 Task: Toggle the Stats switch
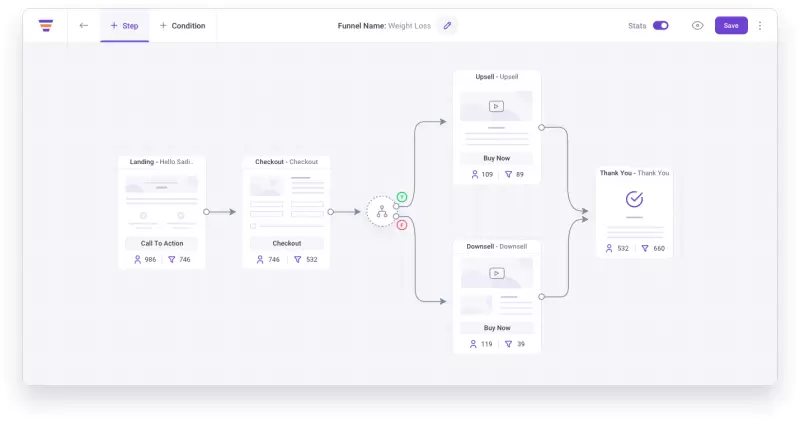coord(661,26)
